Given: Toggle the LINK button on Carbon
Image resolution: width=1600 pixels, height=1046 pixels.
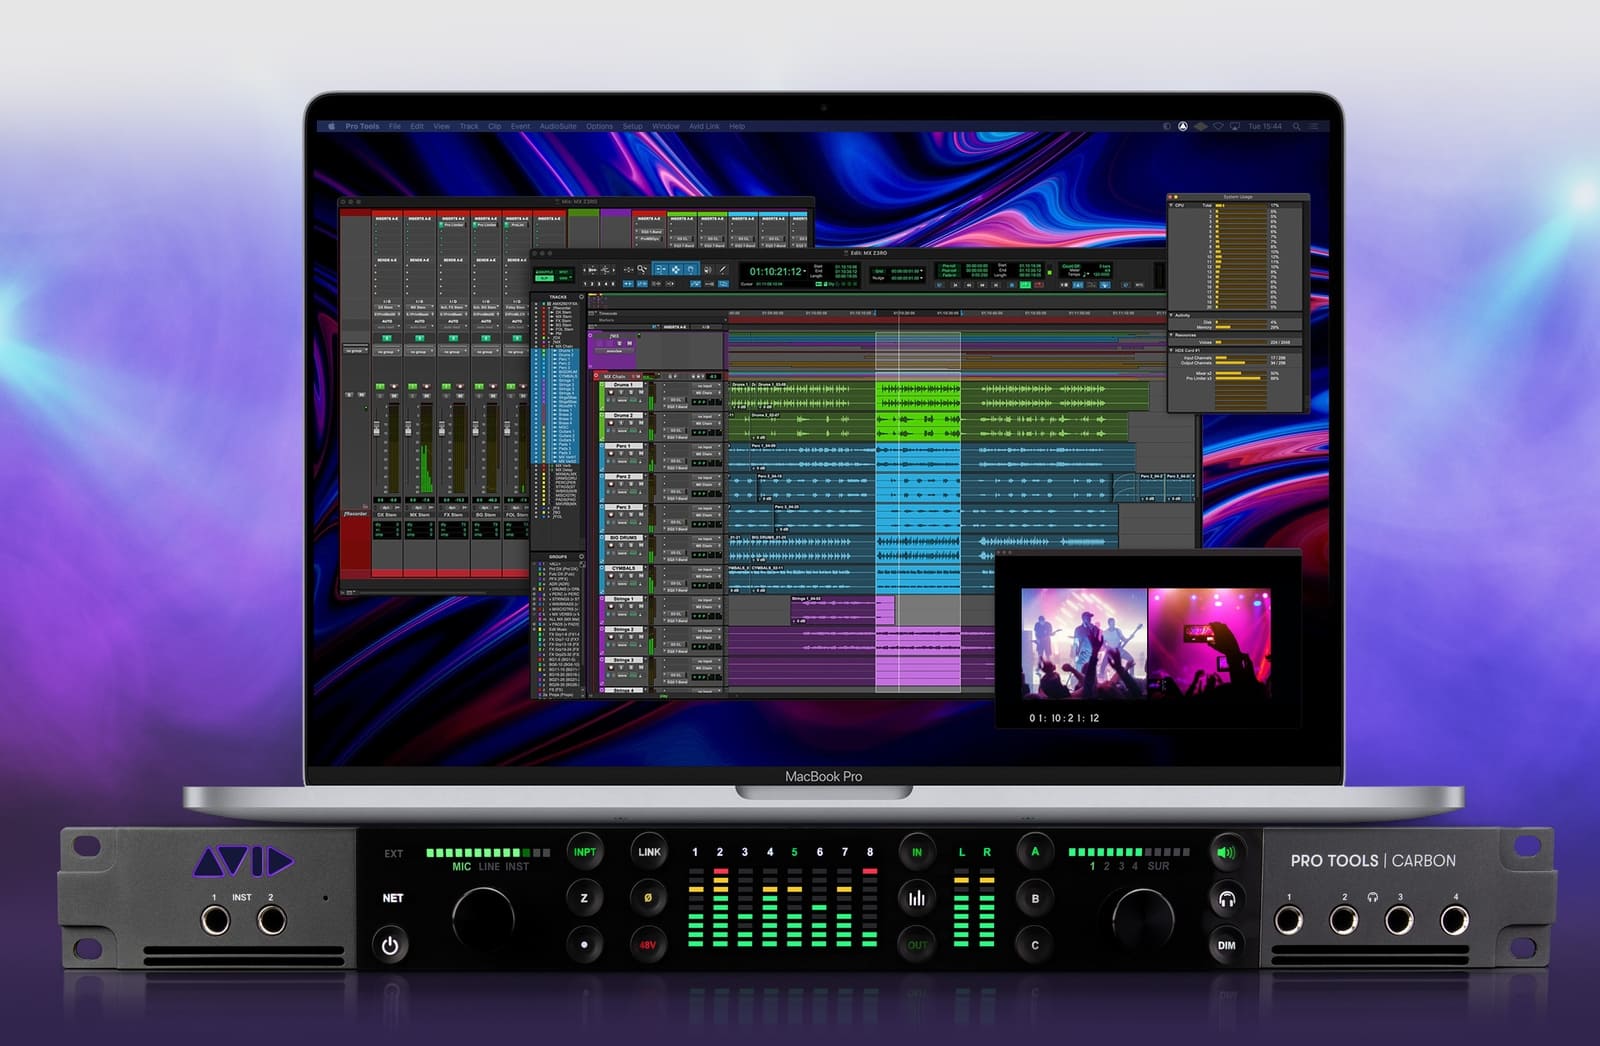Looking at the screenshot, I should pos(649,852).
